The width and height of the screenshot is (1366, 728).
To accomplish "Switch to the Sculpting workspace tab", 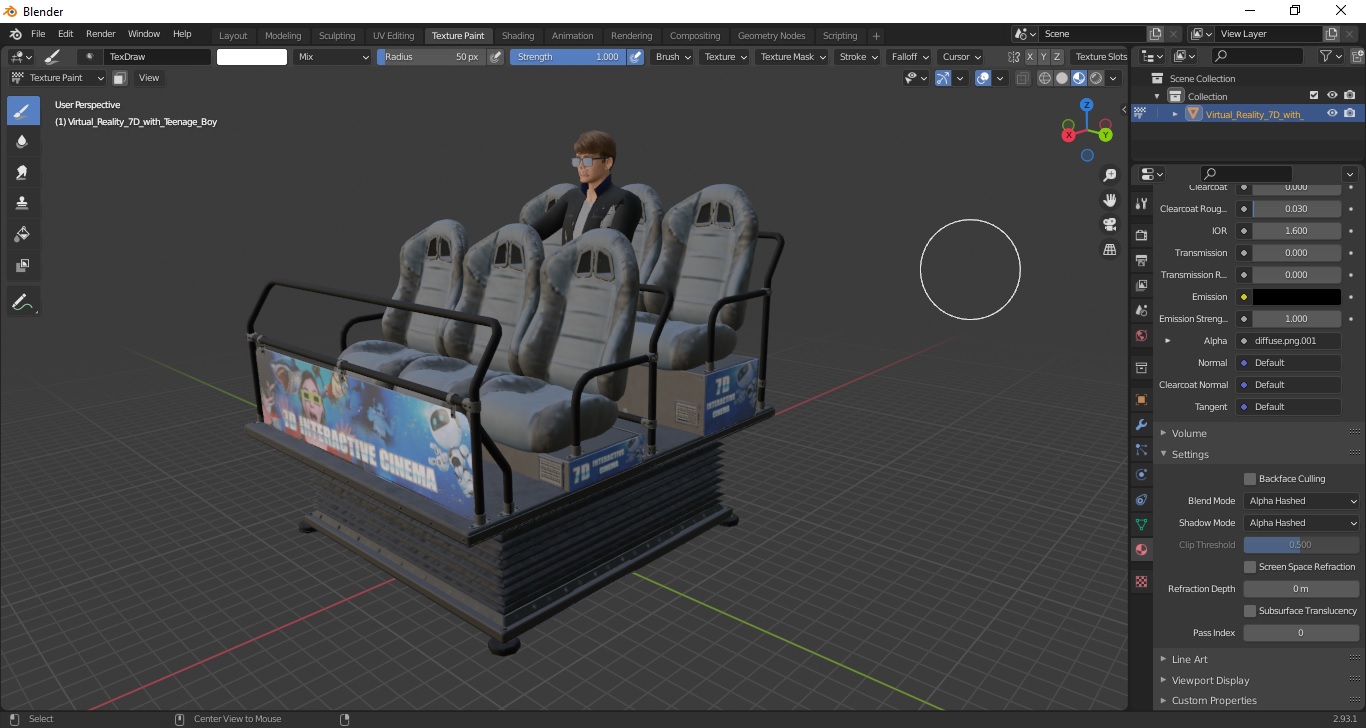I will click(x=337, y=36).
